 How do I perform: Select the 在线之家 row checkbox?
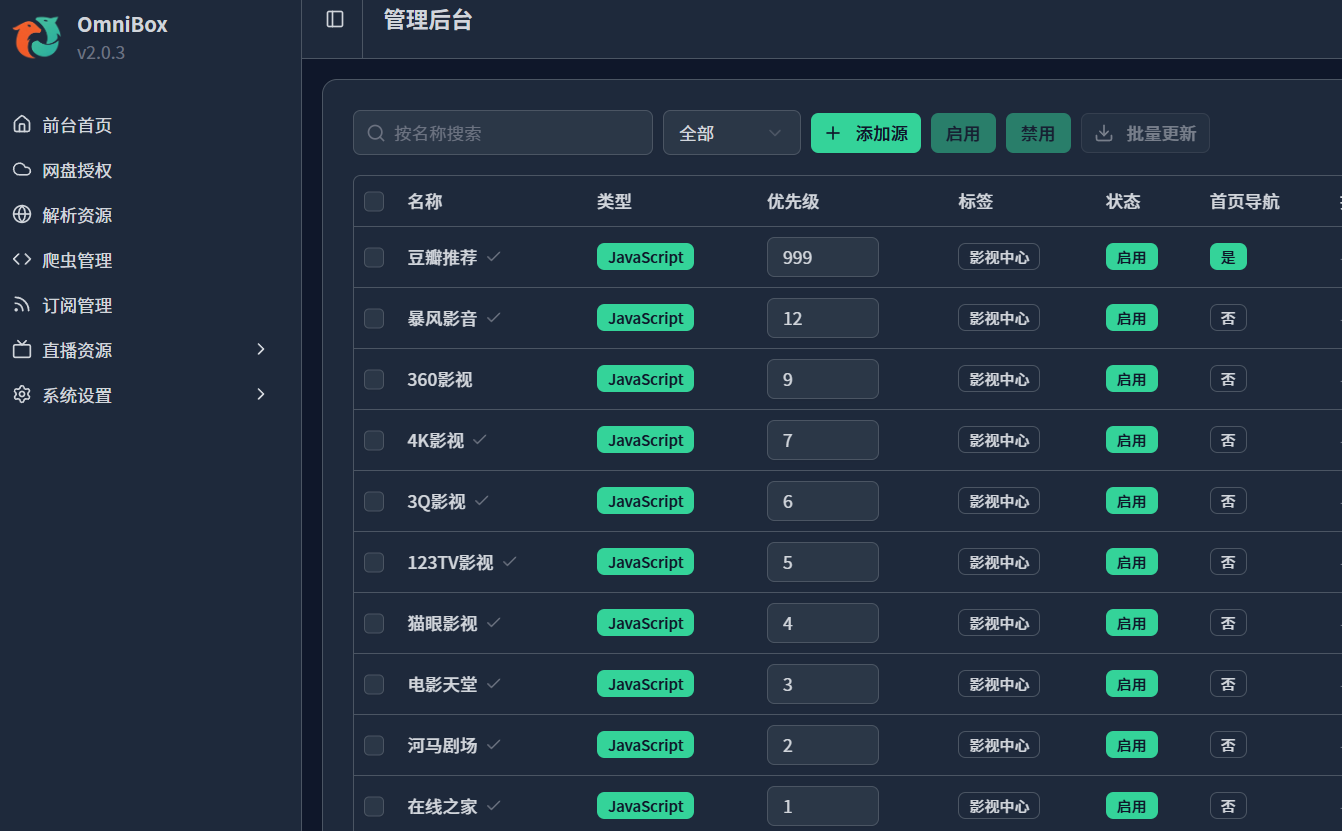coord(374,806)
